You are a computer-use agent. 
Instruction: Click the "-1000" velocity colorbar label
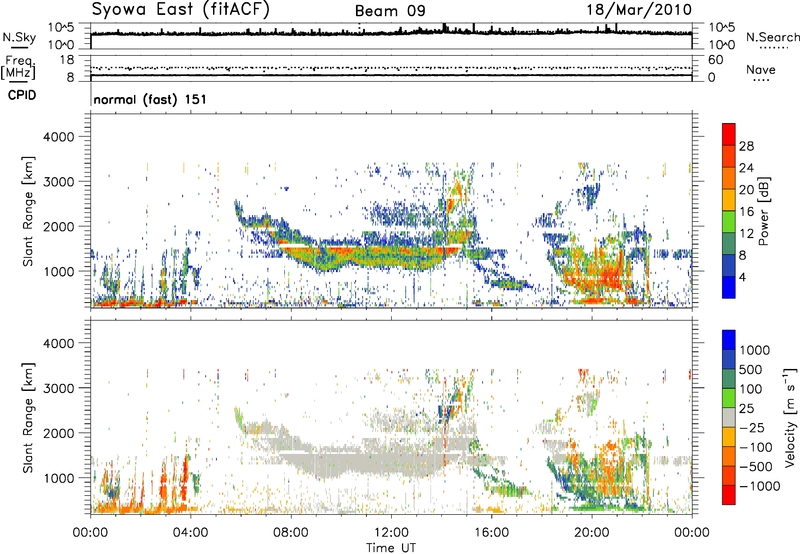759,486
